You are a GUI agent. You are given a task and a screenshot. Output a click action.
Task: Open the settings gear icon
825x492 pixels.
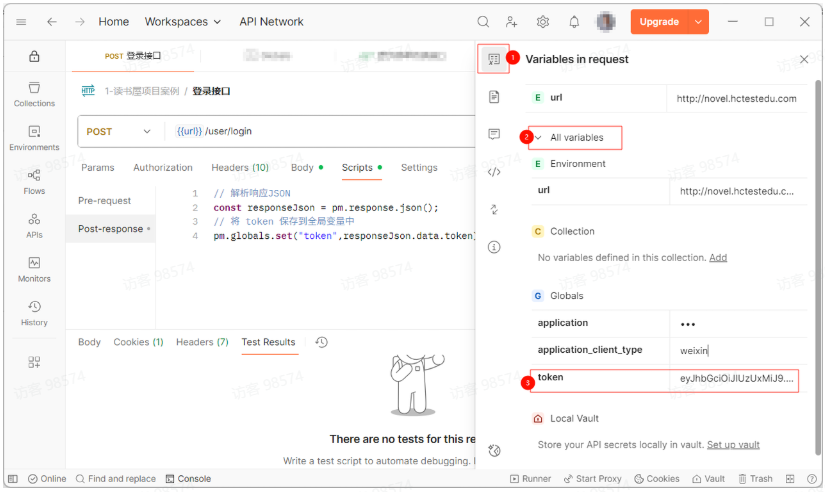(543, 22)
